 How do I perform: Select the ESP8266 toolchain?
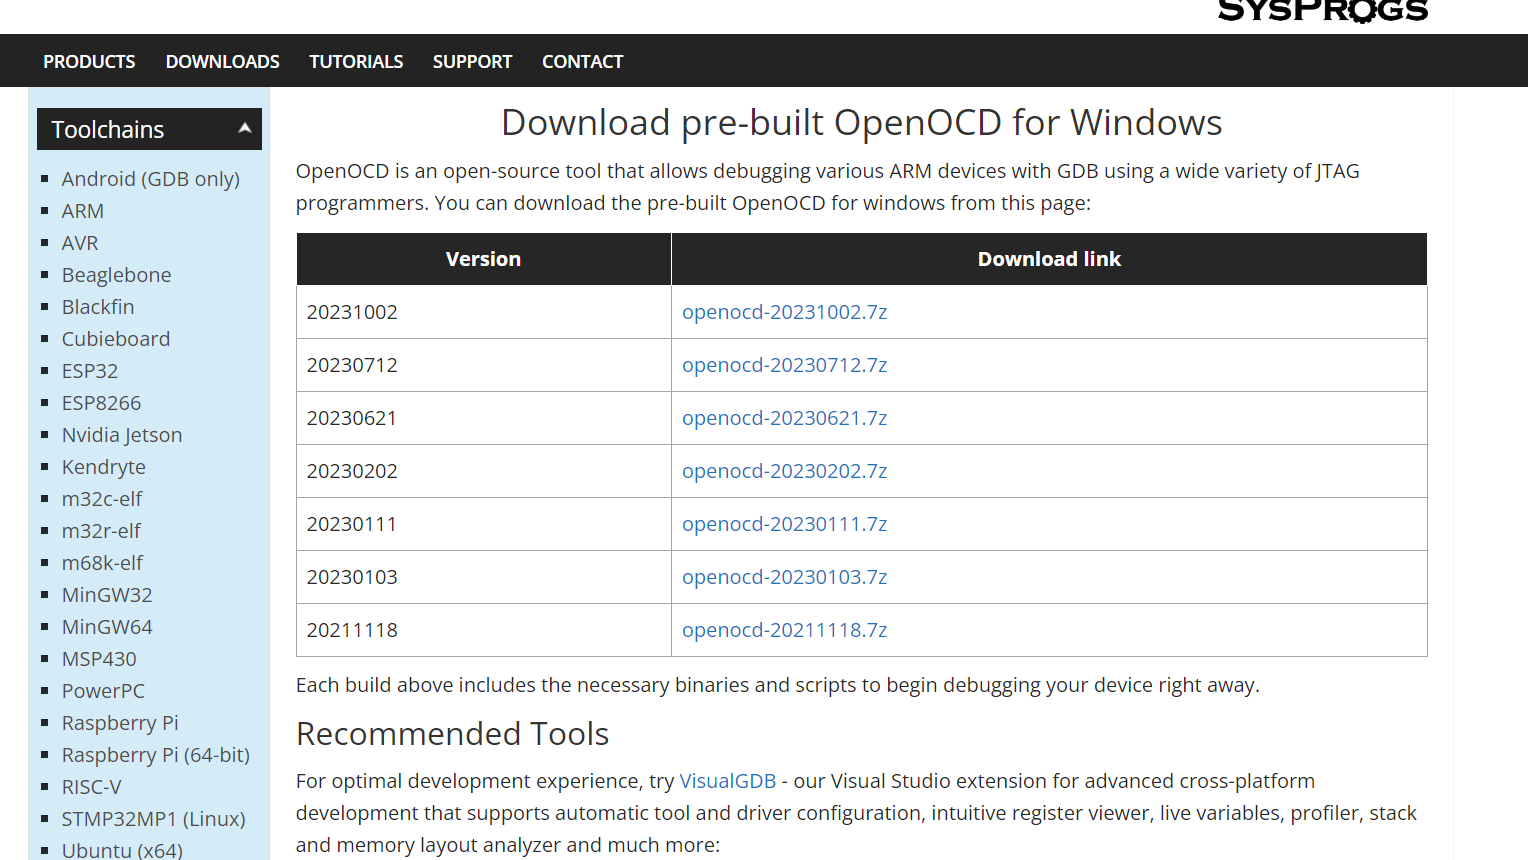pos(101,402)
